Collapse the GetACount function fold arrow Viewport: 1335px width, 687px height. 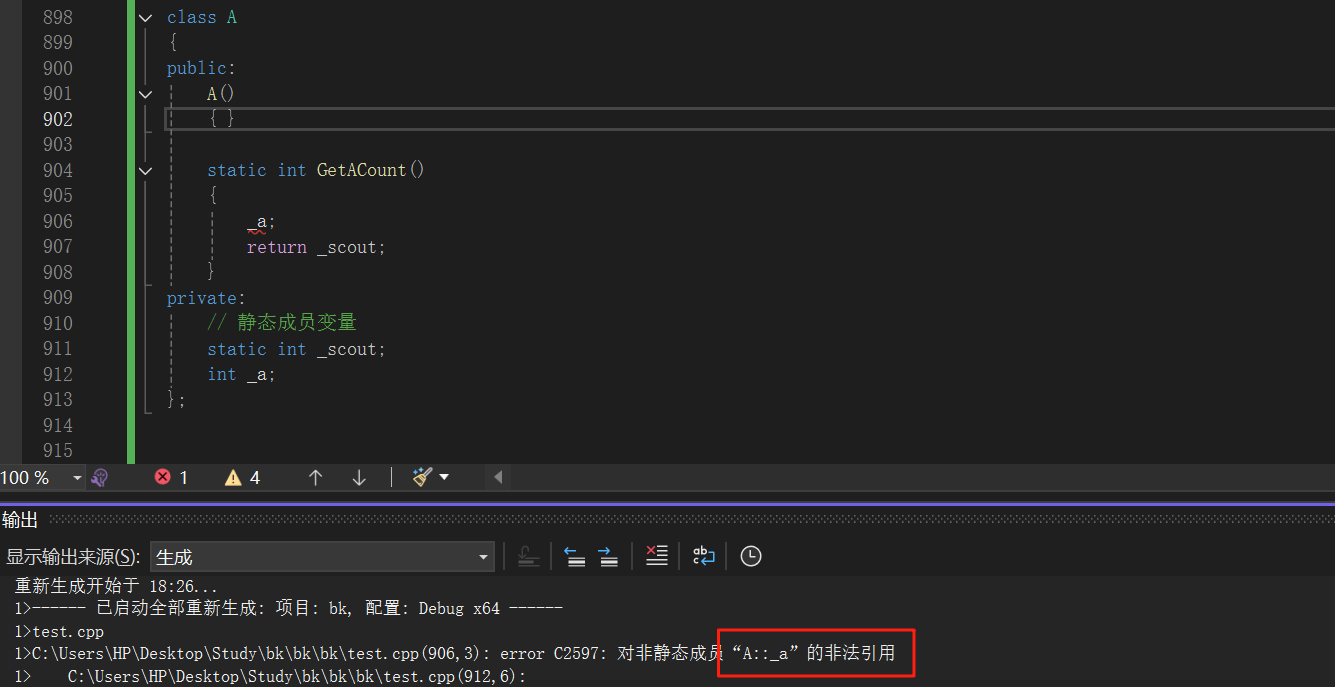pyautogui.click(x=146, y=171)
